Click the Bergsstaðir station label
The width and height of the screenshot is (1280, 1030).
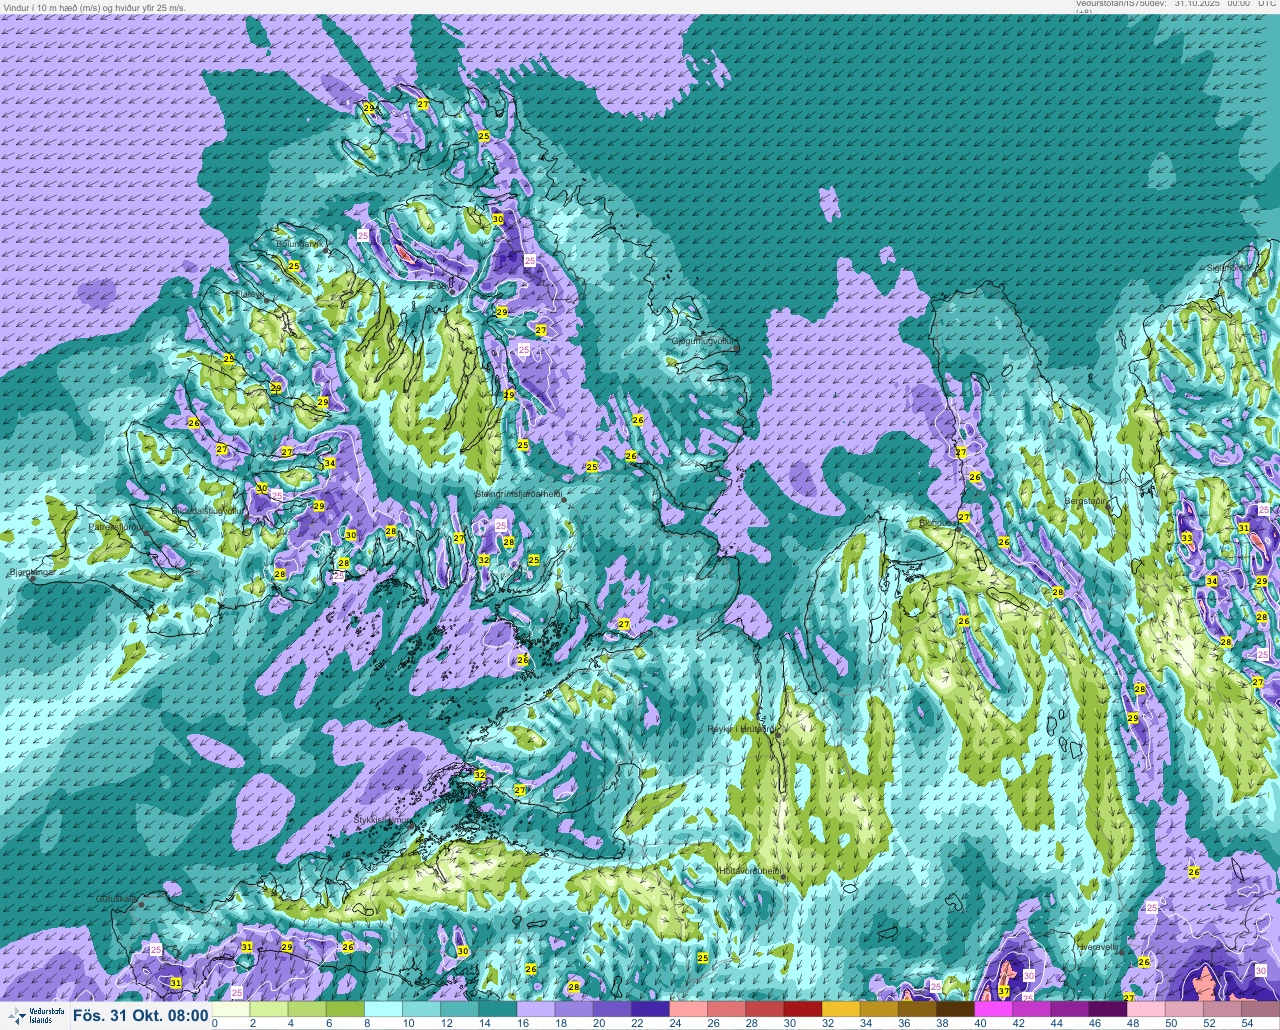coord(1088,501)
